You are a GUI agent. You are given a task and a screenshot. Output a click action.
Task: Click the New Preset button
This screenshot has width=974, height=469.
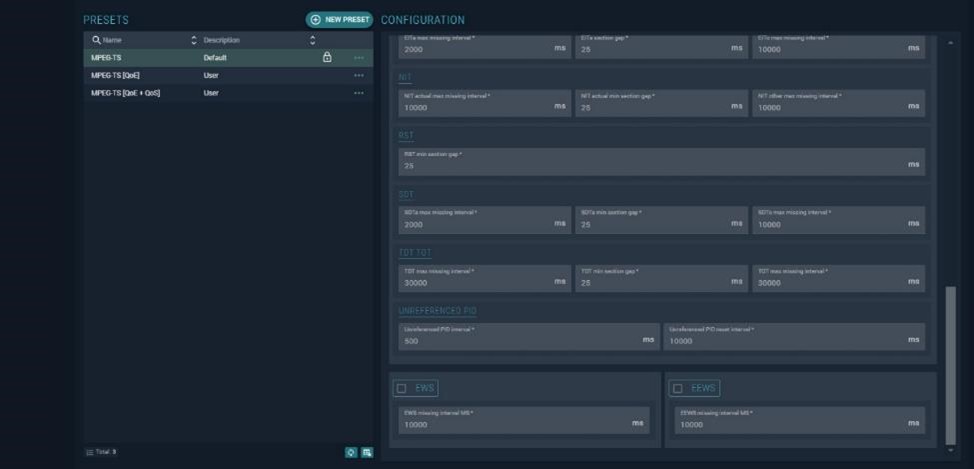pos(339,19)
